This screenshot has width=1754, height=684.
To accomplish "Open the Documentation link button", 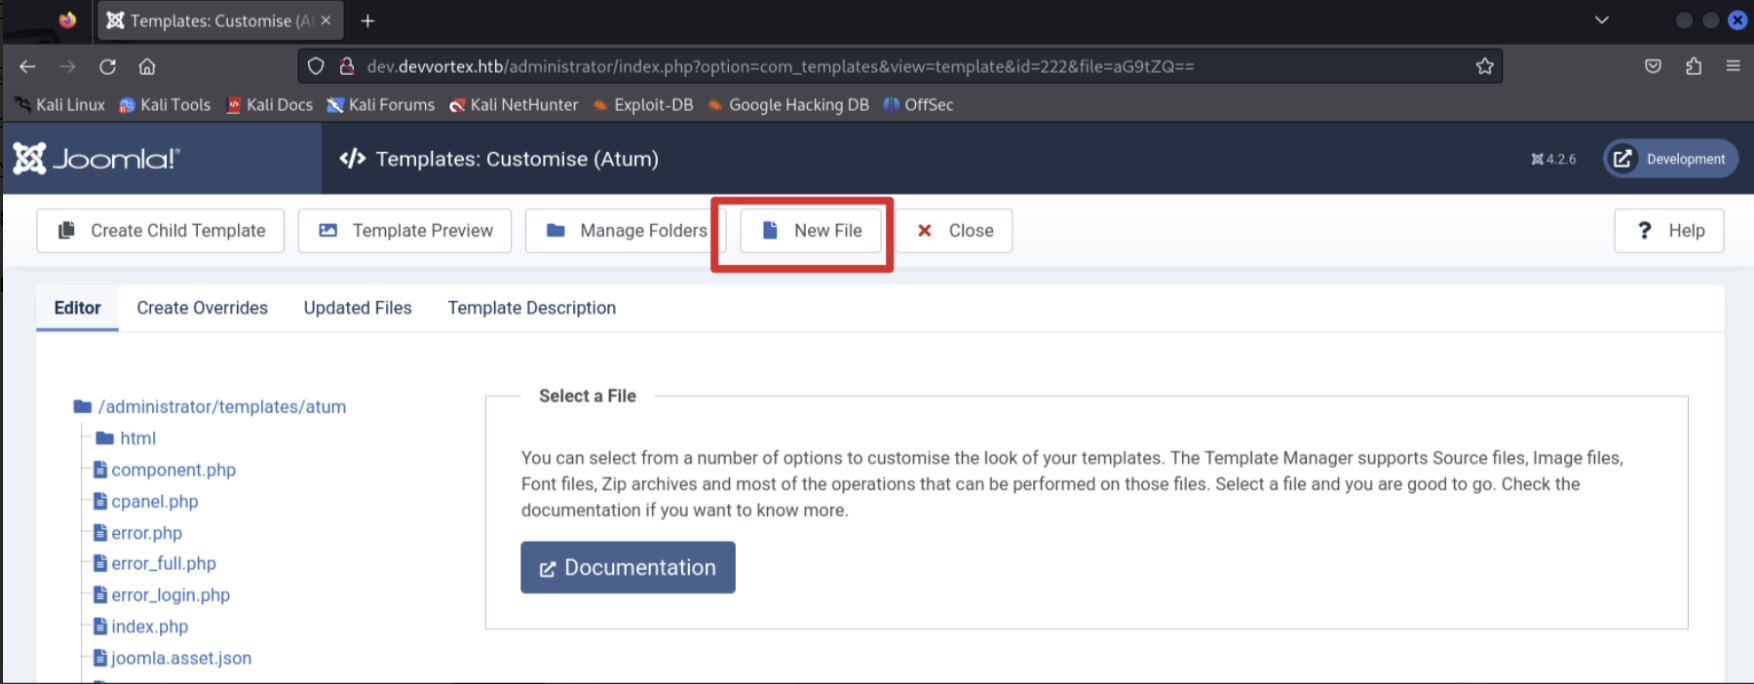I will click(628, 568).
